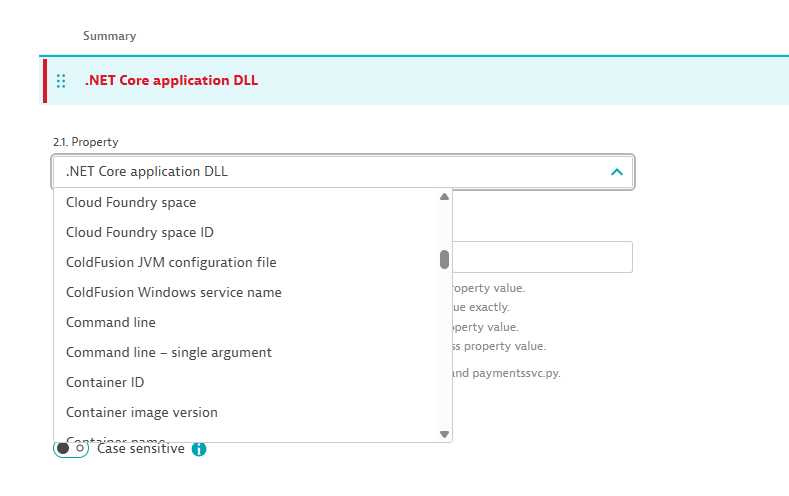This screenshot has width=789, height=496.
Task: Click the value input field
Action: pyautogui.click(x=542, y=257)
